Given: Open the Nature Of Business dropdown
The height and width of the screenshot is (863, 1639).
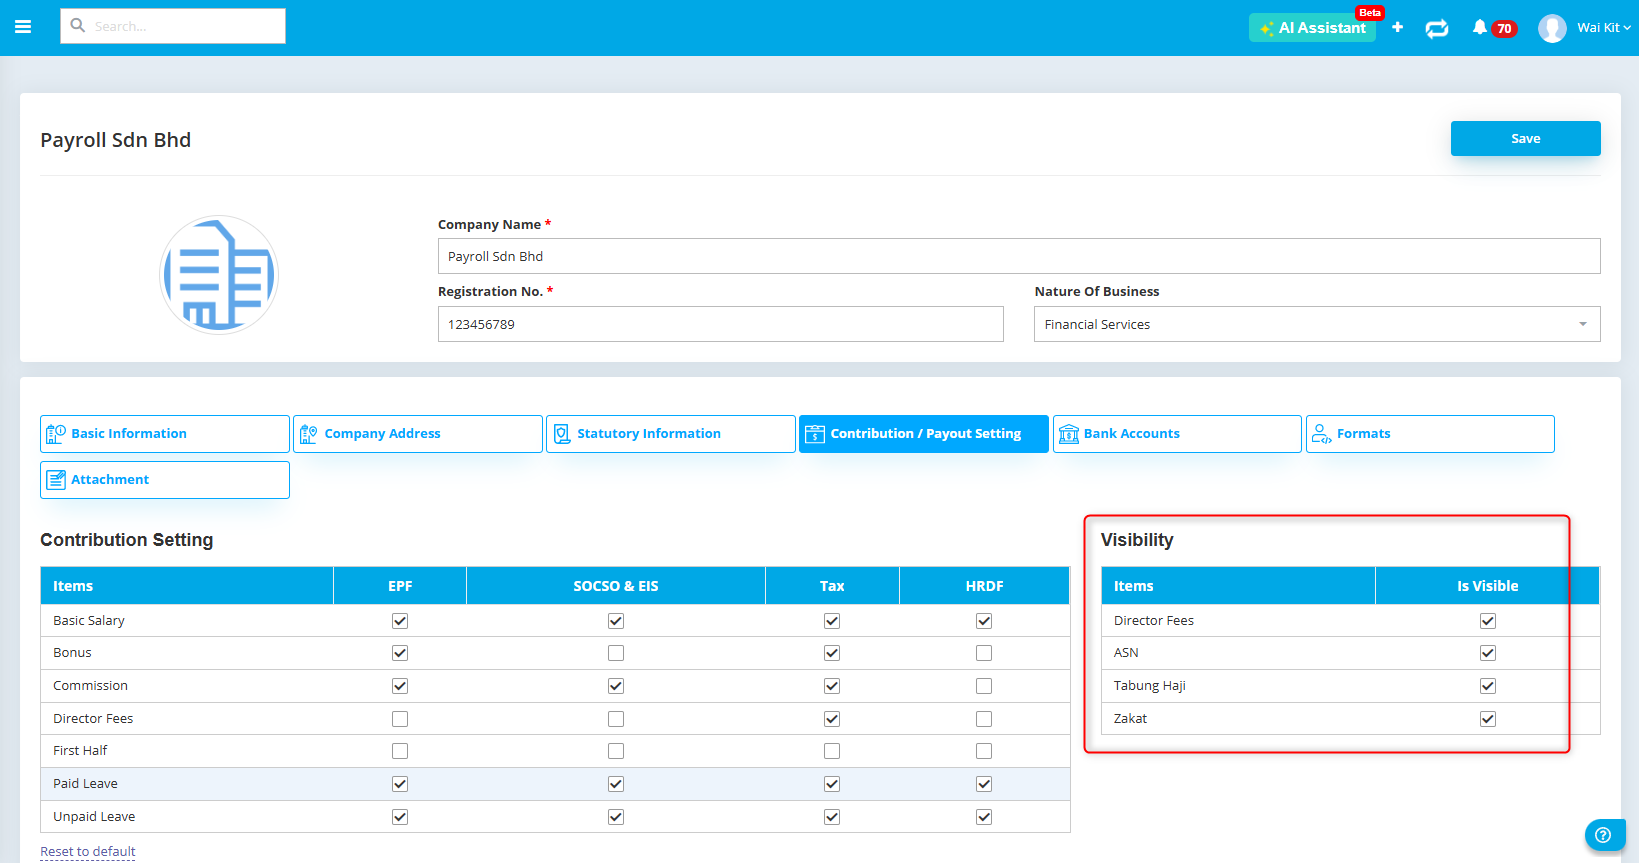Looking at the screenshot, I should click(x=1317, y=324).
